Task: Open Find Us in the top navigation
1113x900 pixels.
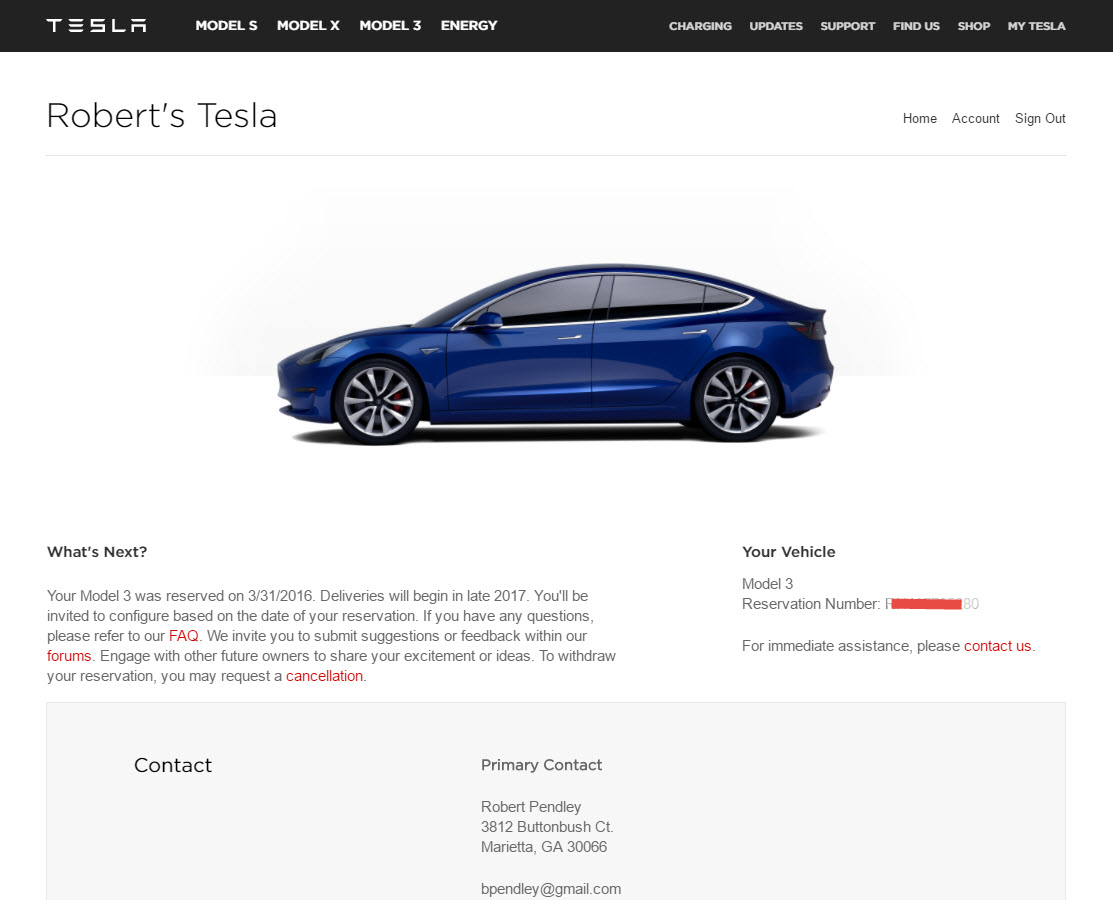Action: point(916,26)
